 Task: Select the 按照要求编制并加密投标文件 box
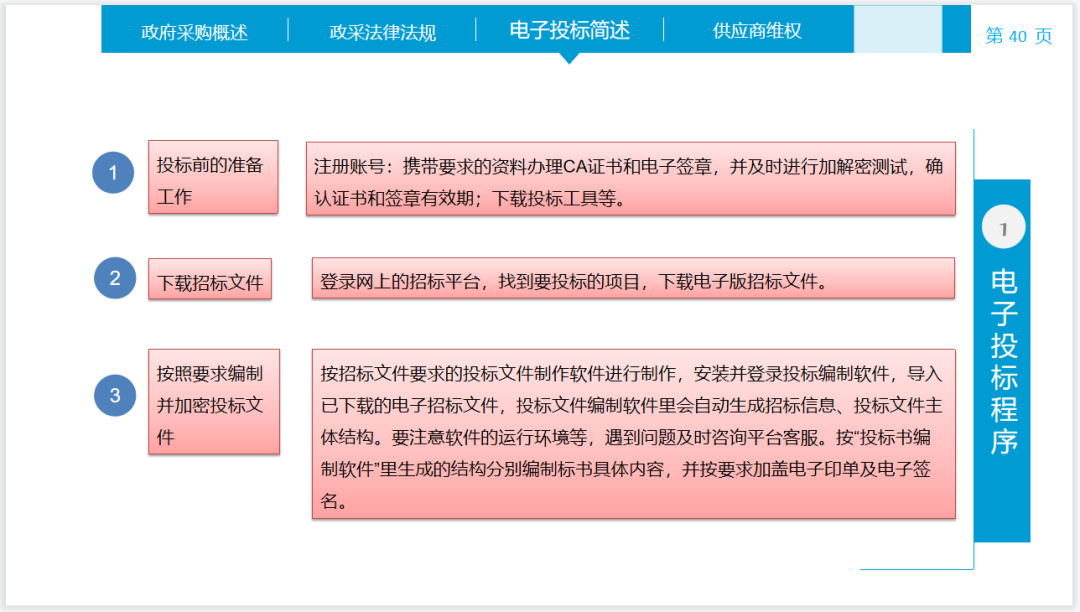pyautogui.click(x=214, y=402)
